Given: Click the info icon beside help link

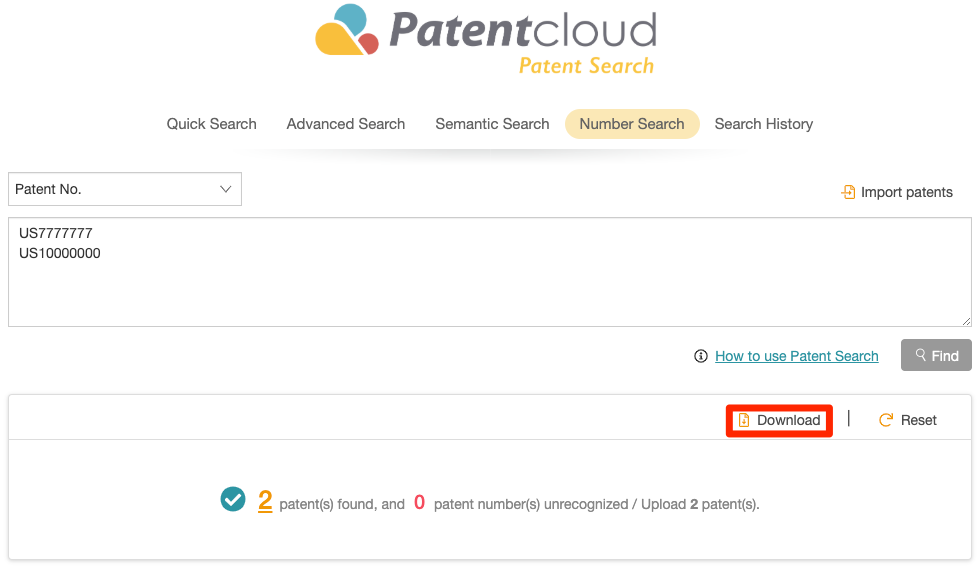Looking at the screenshot, I should click(x=701, y=356).
